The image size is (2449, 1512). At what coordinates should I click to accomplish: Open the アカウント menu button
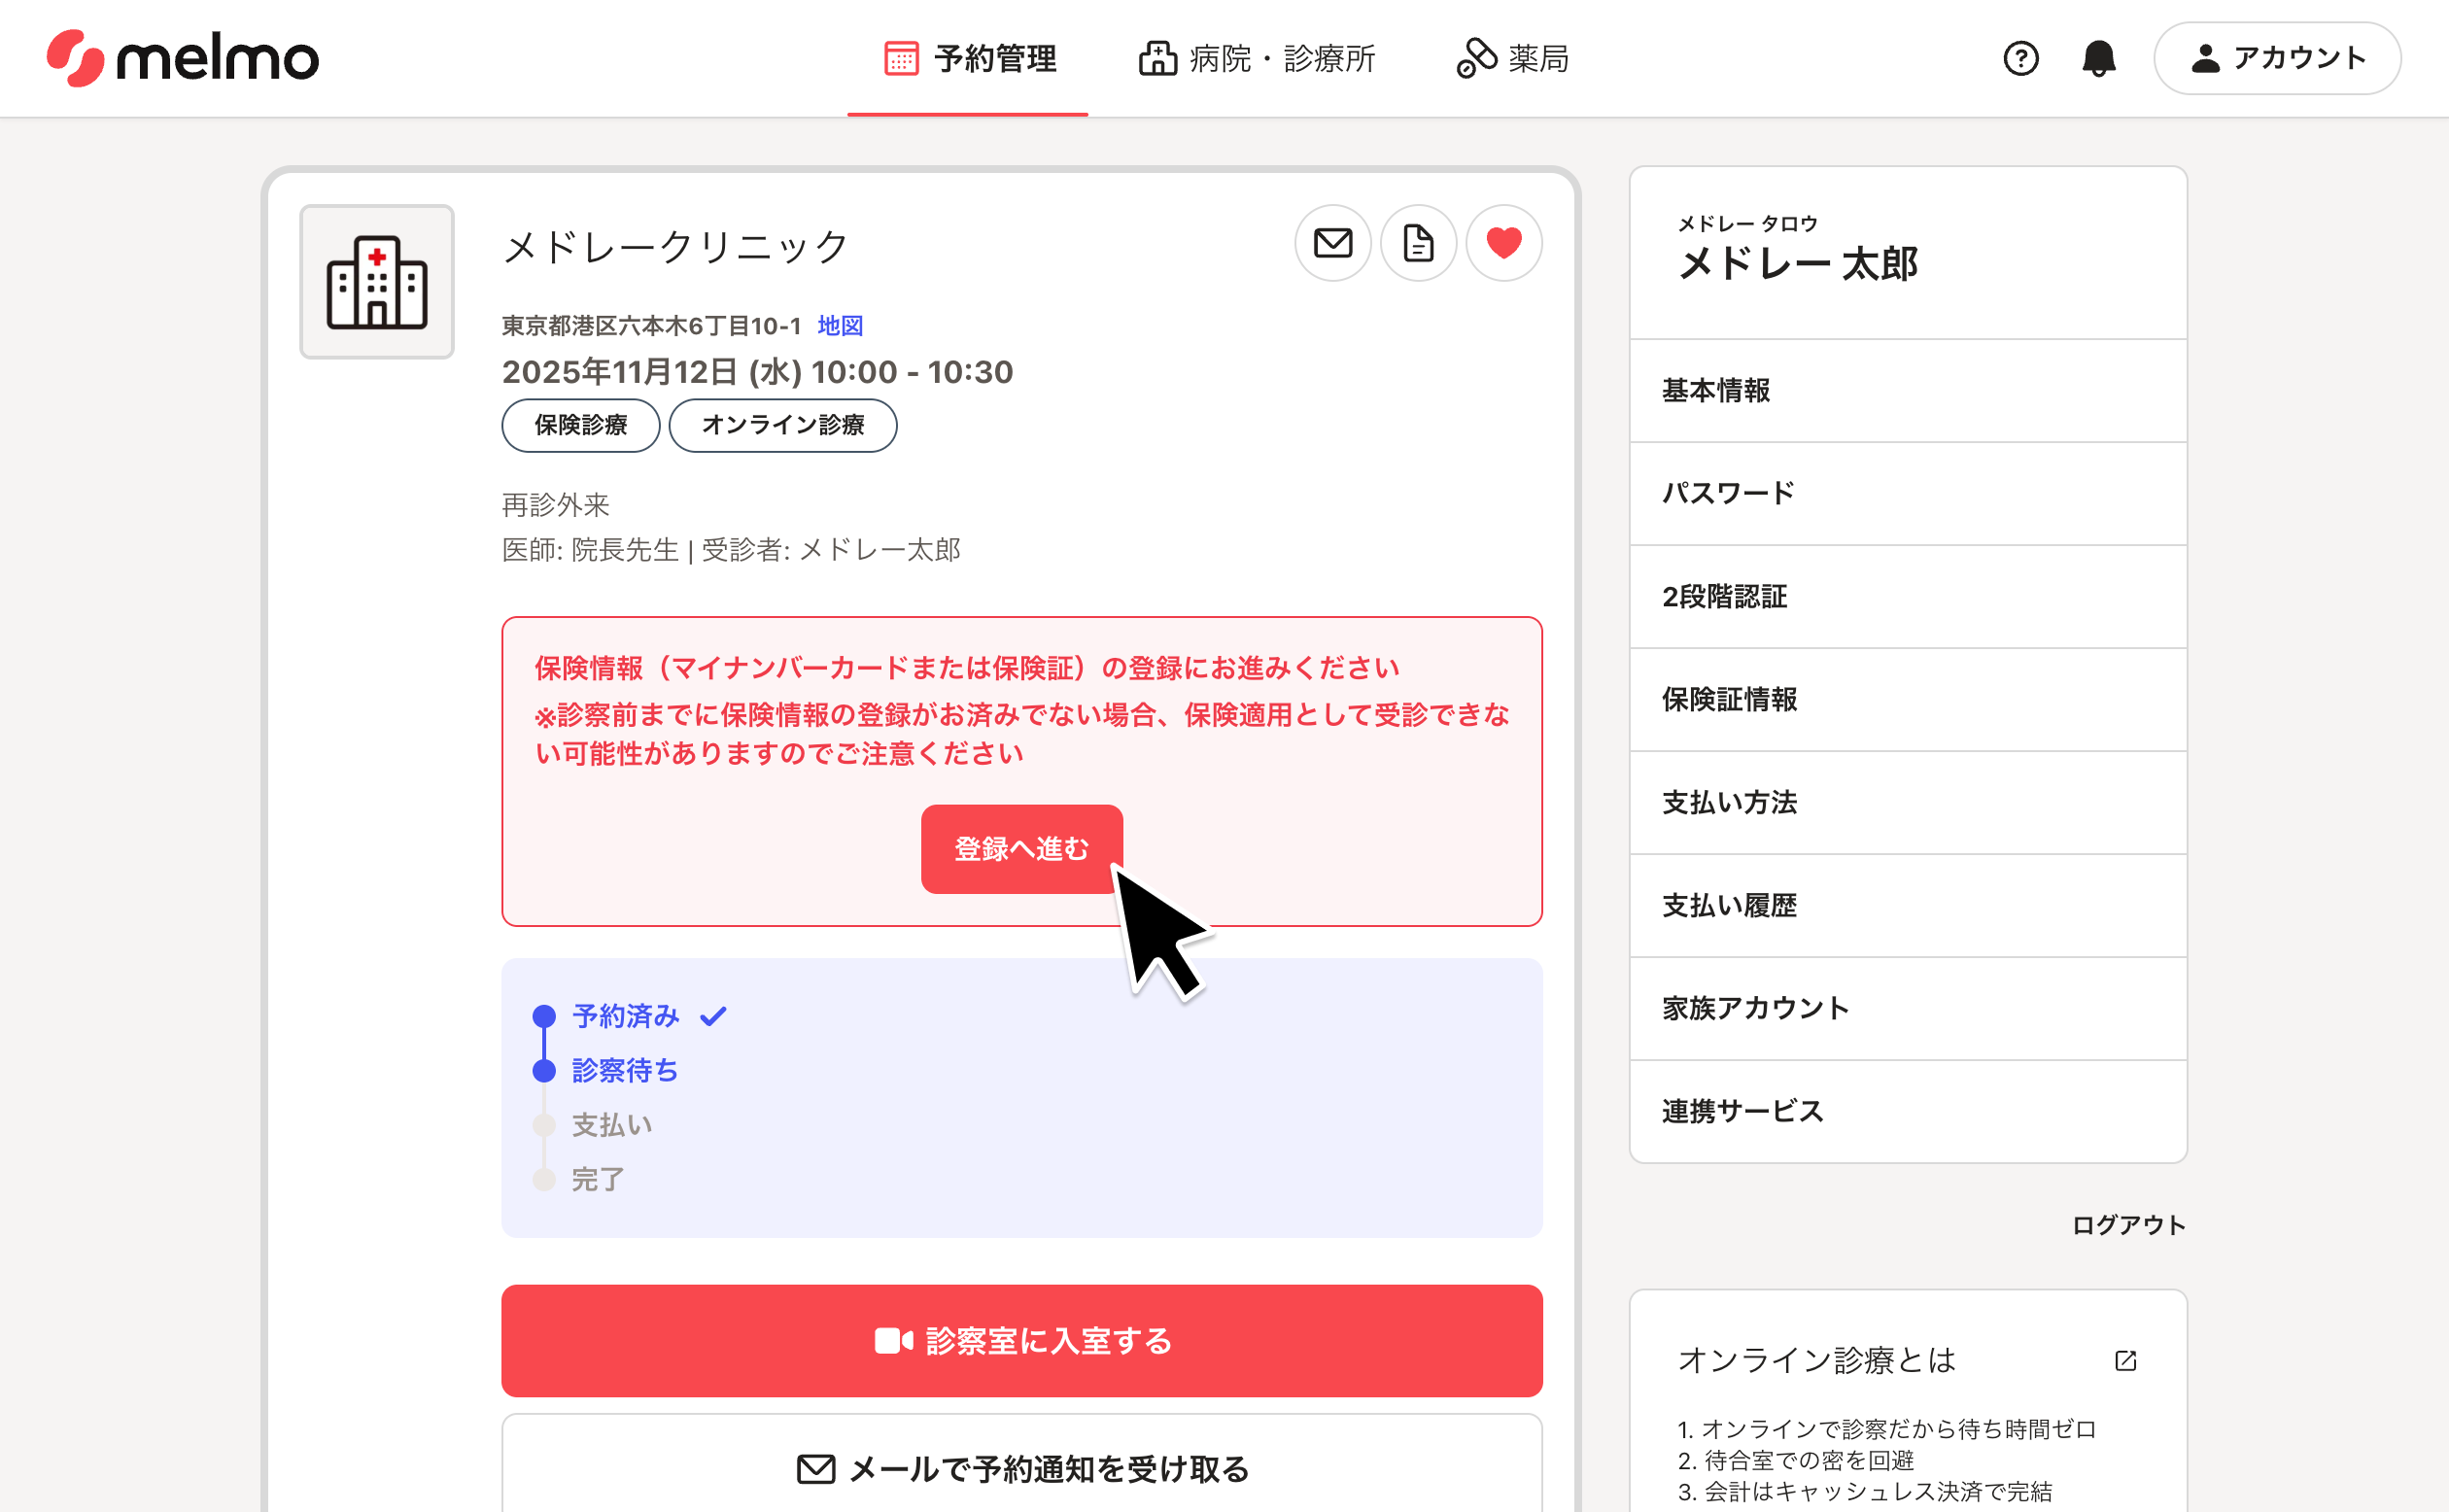[x=2277, y=58]
